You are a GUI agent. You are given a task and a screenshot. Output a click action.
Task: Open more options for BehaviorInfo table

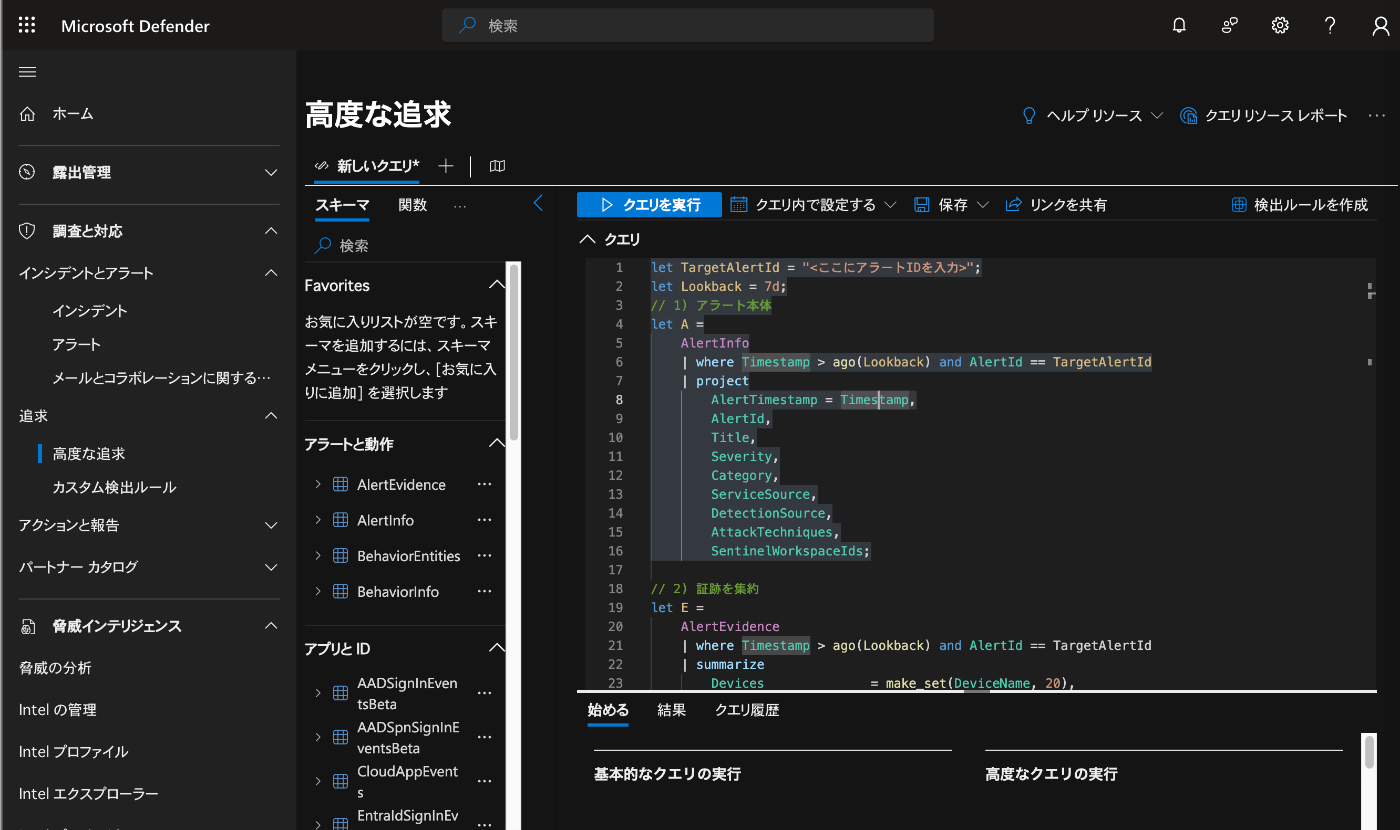click(x=485, y=592)
